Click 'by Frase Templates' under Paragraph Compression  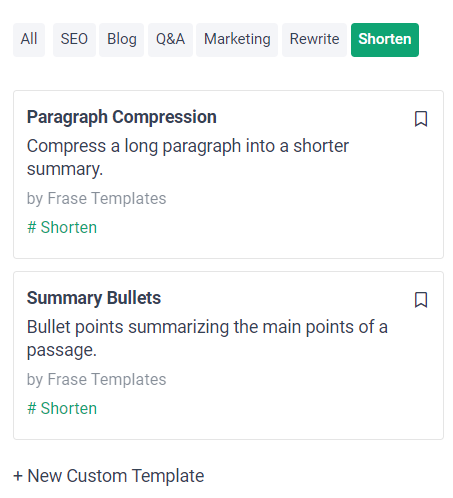point(96,199)
